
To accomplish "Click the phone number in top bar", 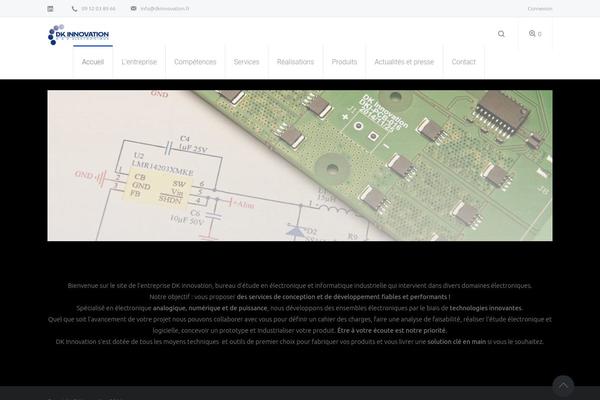I will pos(98,8).
